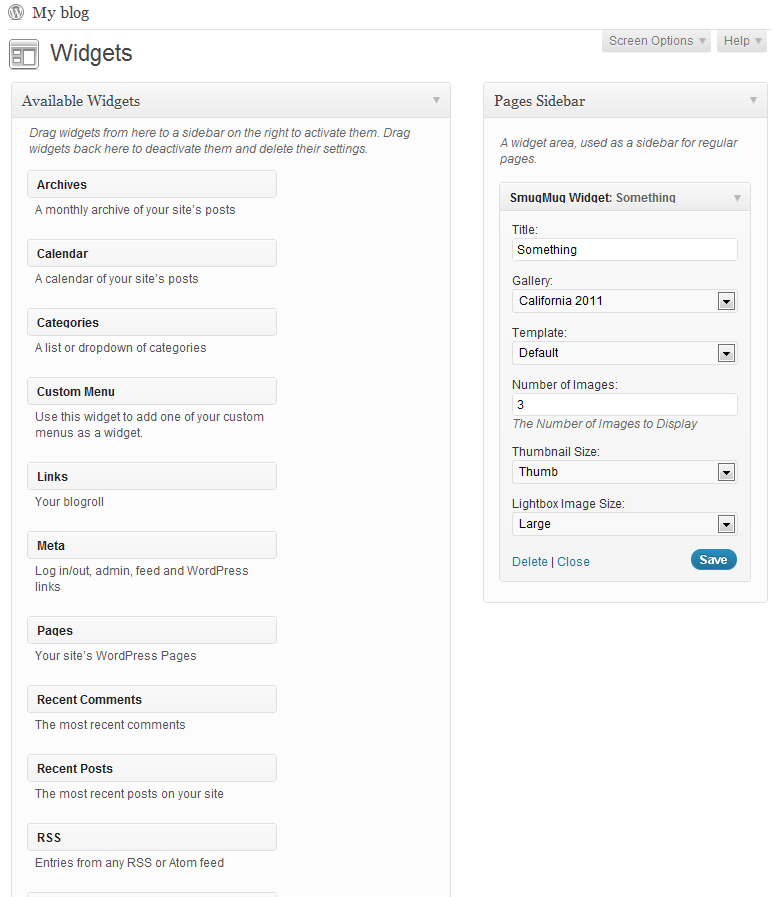Open the Help tab
The image size is (777, 897).
(x=742, y=41)
